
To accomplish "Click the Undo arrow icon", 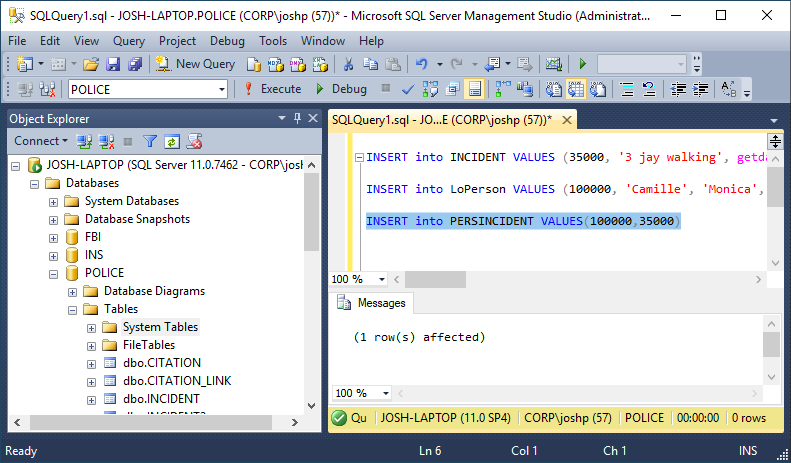I will (x=422, y=64).
